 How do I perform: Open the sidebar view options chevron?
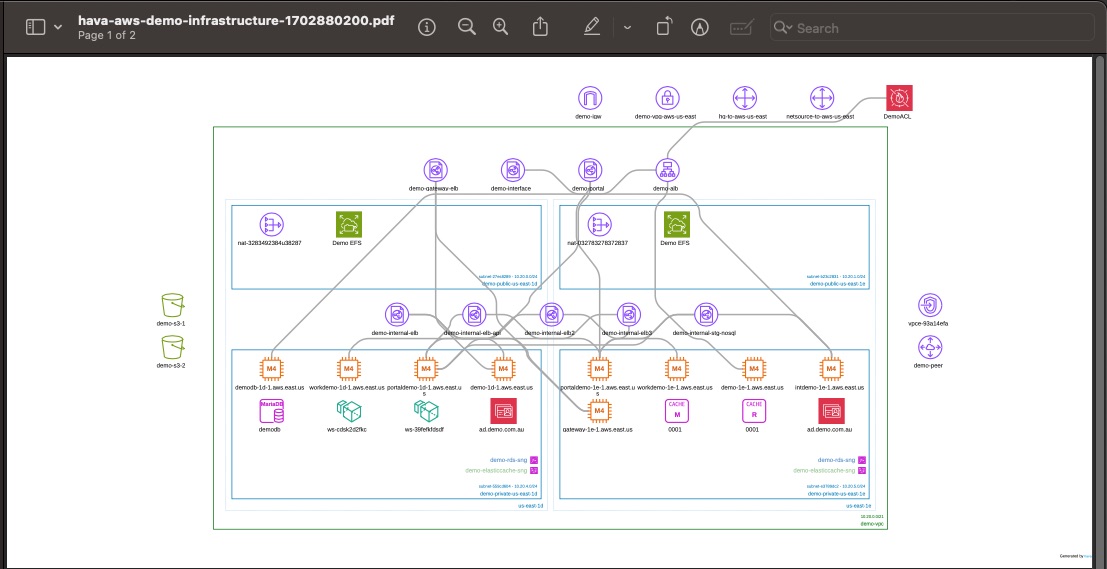[58, 27]
